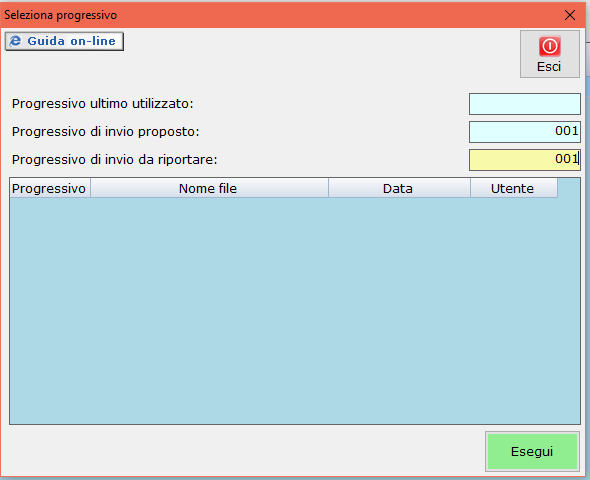Click the divider between Progressivo and Nome file

[x=90, y=188]
